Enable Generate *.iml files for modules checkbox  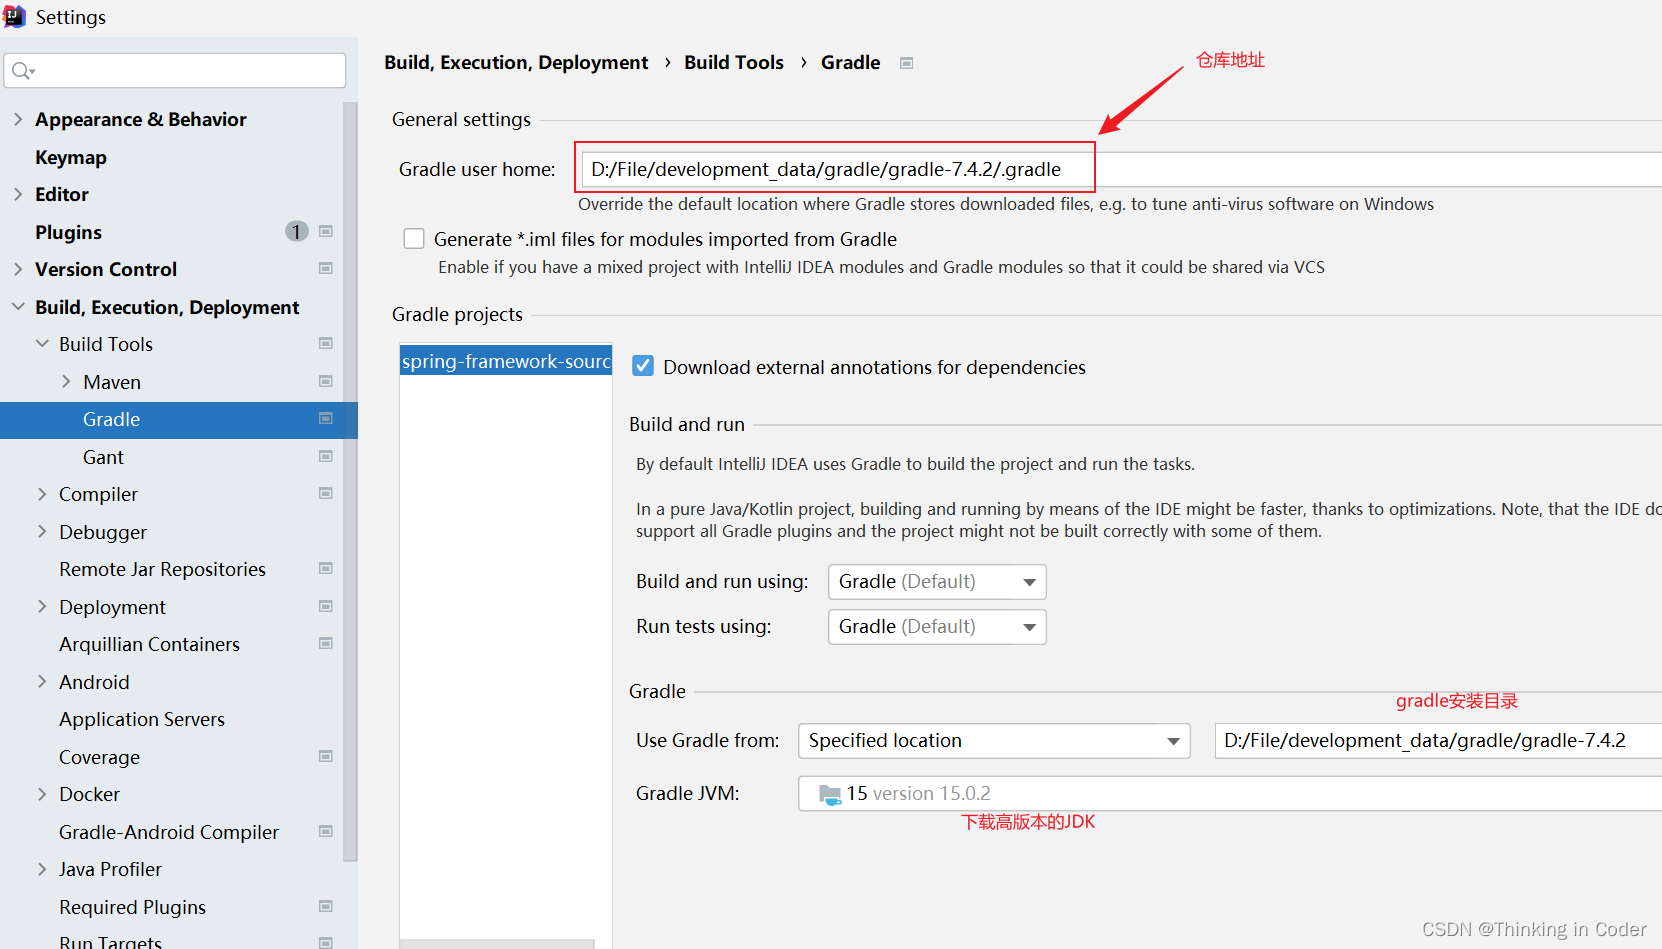[x=414, y=239]
